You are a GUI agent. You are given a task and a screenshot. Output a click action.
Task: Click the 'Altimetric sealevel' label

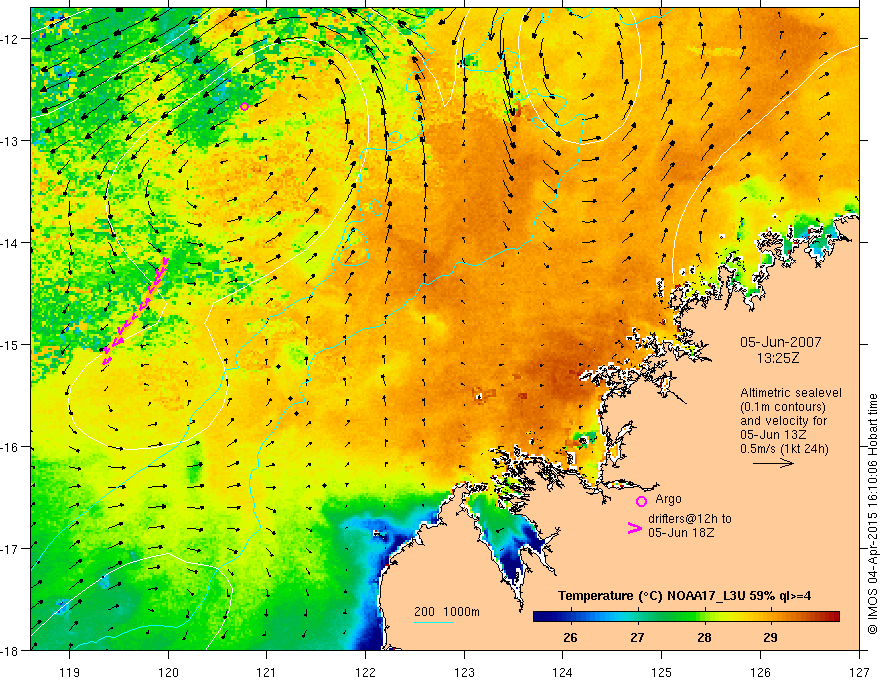tap(791, 393)
